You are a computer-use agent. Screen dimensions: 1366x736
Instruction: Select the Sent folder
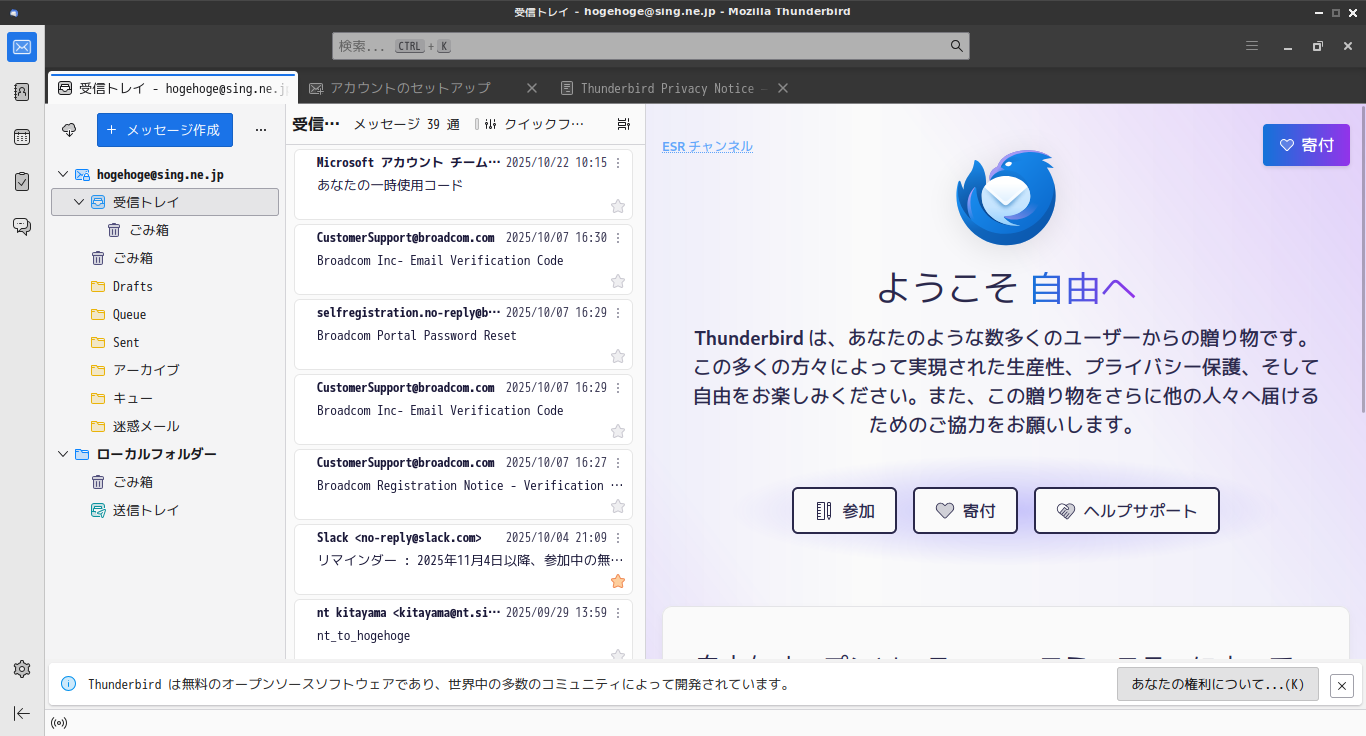click(x=165, y=342)
